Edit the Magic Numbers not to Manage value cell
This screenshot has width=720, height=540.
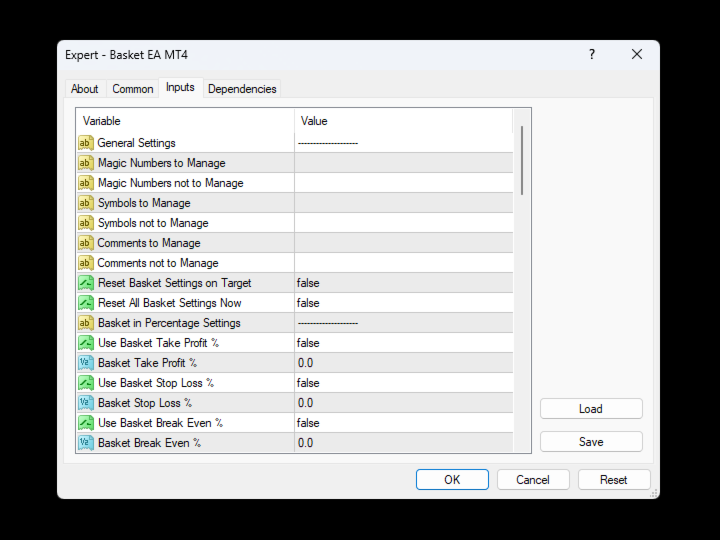pyautogui.click(x=404, y=183)
